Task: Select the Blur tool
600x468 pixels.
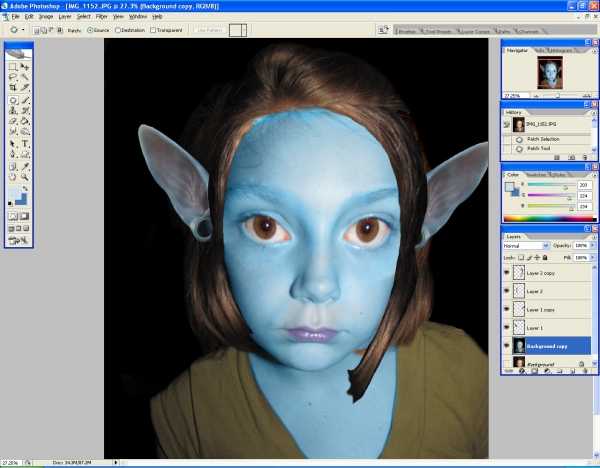Action: [13, 131]
